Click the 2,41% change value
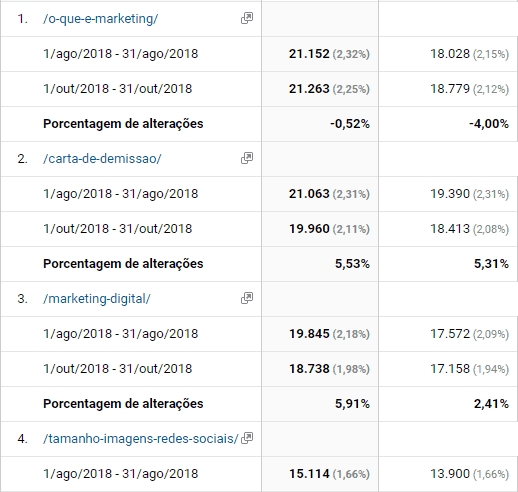 tap(491, 404)
